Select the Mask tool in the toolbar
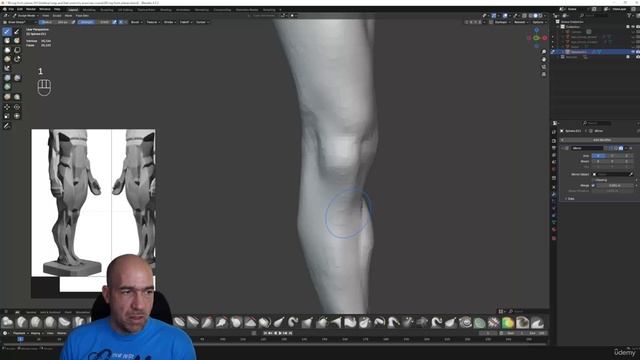Image resolution: width=640 pixels, height=360 pixels. coord(7,40)
